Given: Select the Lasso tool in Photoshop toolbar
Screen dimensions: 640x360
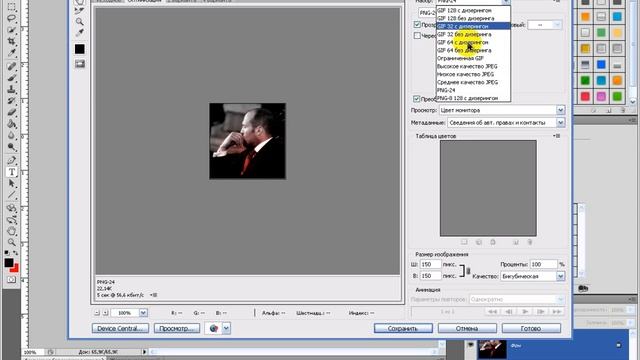Looking at the screenshot, I should click(11, 18).
